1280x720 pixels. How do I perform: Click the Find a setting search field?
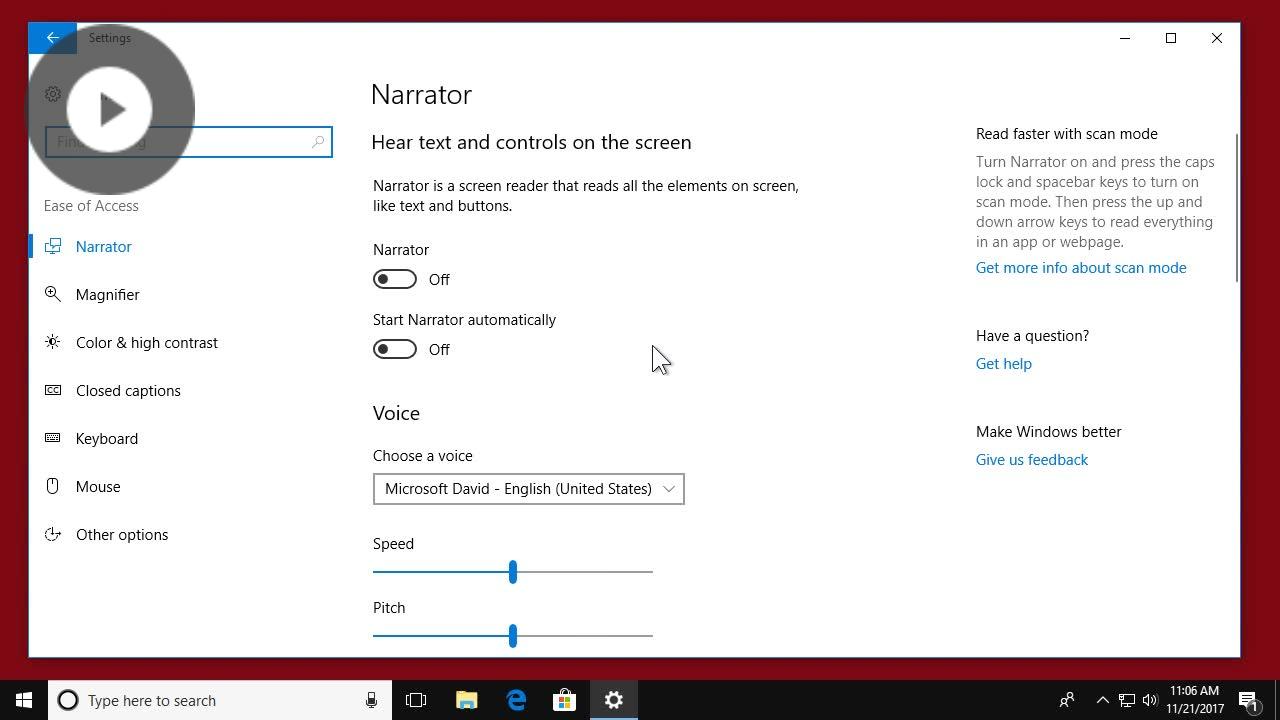(x=189, y=141)
